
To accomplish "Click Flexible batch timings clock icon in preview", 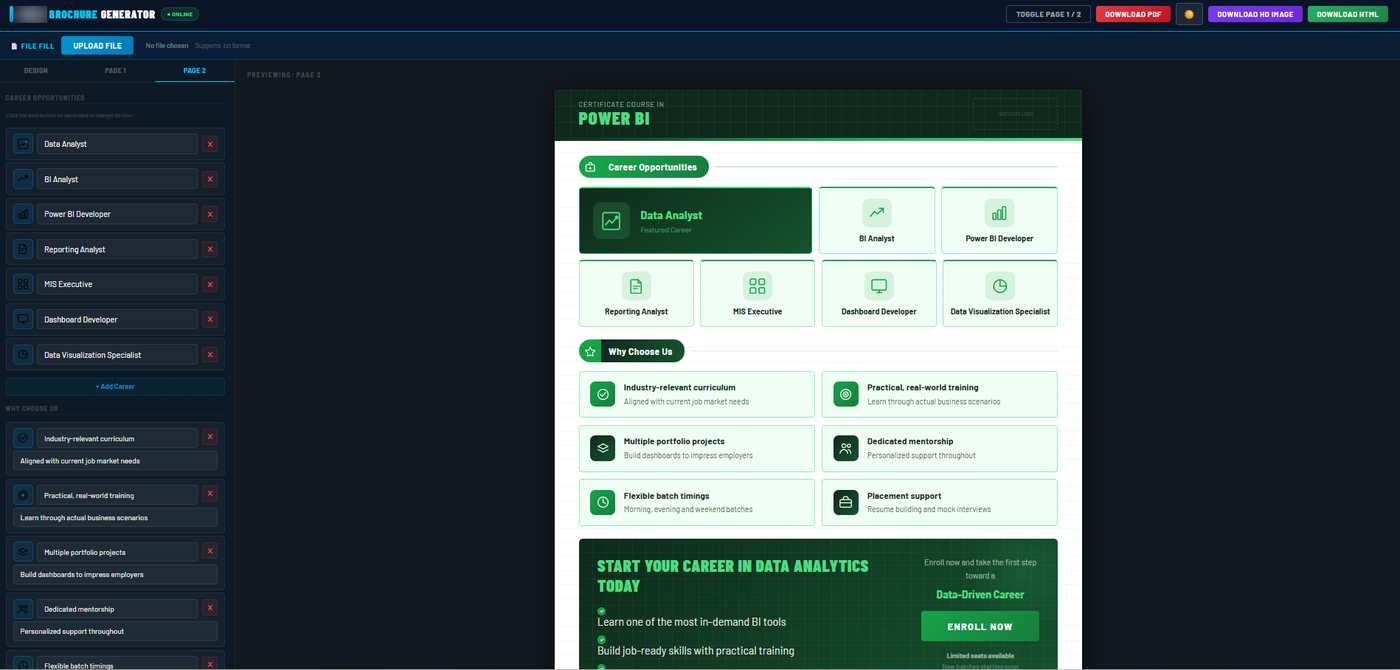I will [x=602, y=502].
